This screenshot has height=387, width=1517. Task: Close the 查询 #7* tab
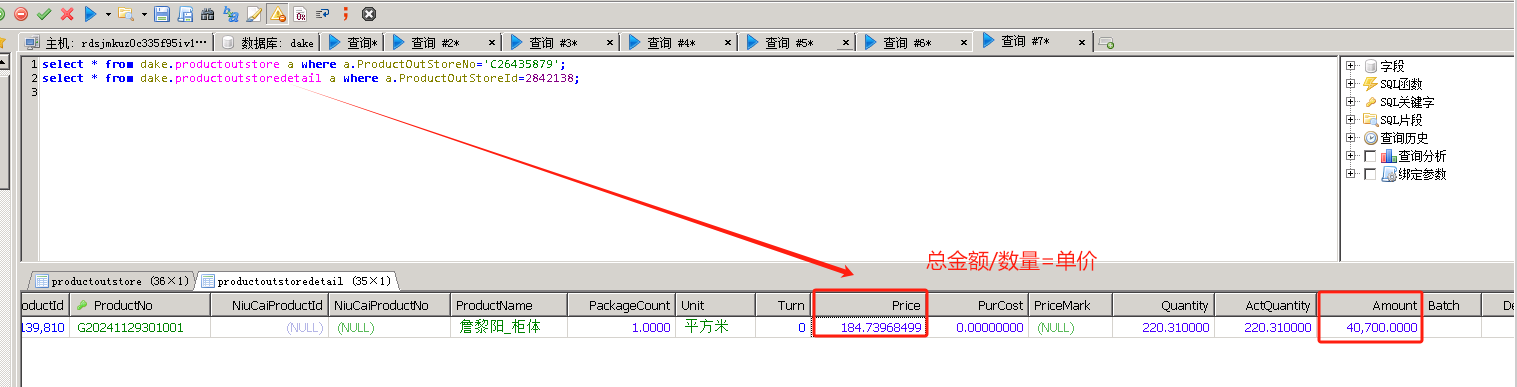pos(1082,44)
